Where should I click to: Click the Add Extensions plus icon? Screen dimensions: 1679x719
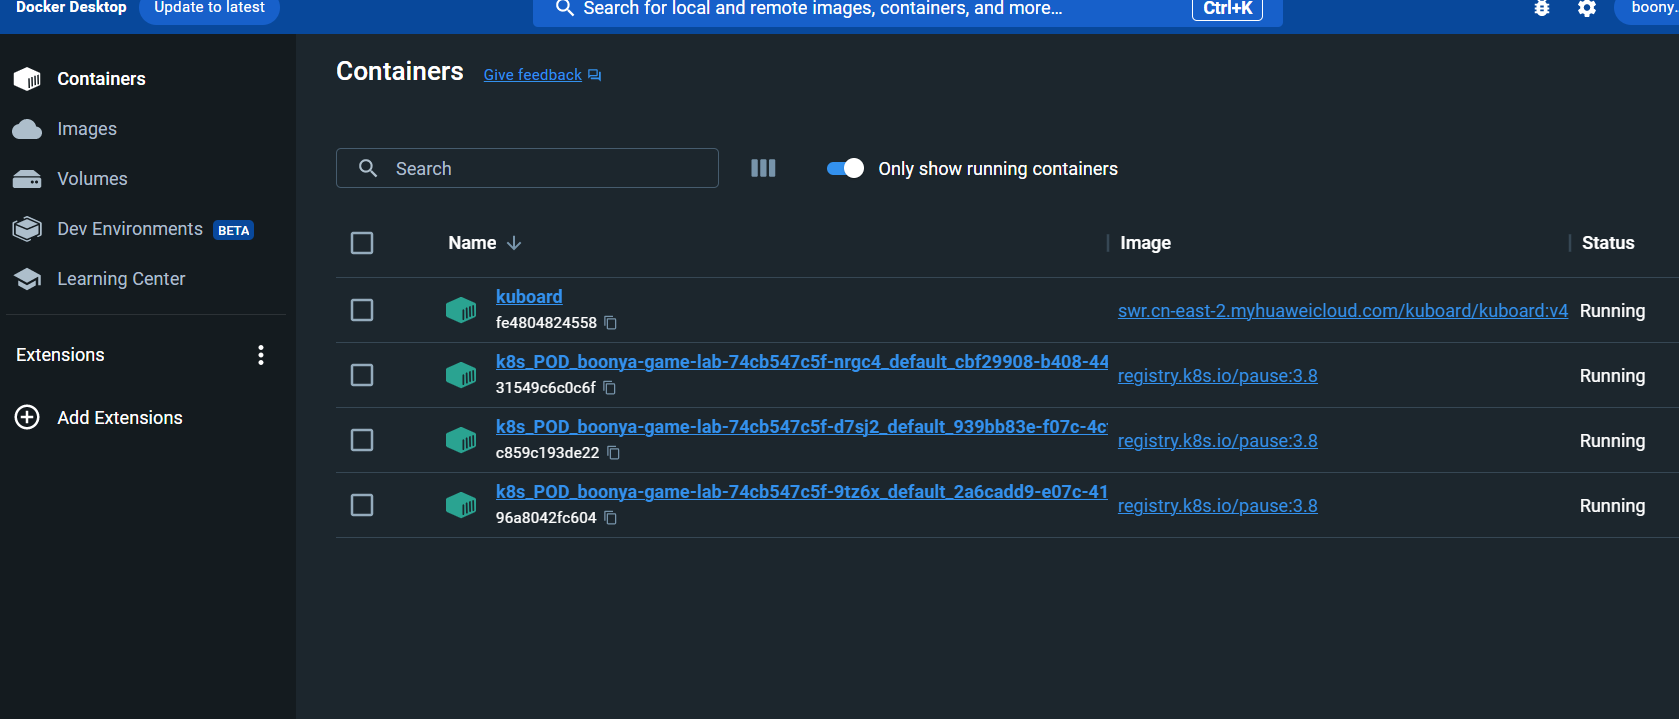27,417
